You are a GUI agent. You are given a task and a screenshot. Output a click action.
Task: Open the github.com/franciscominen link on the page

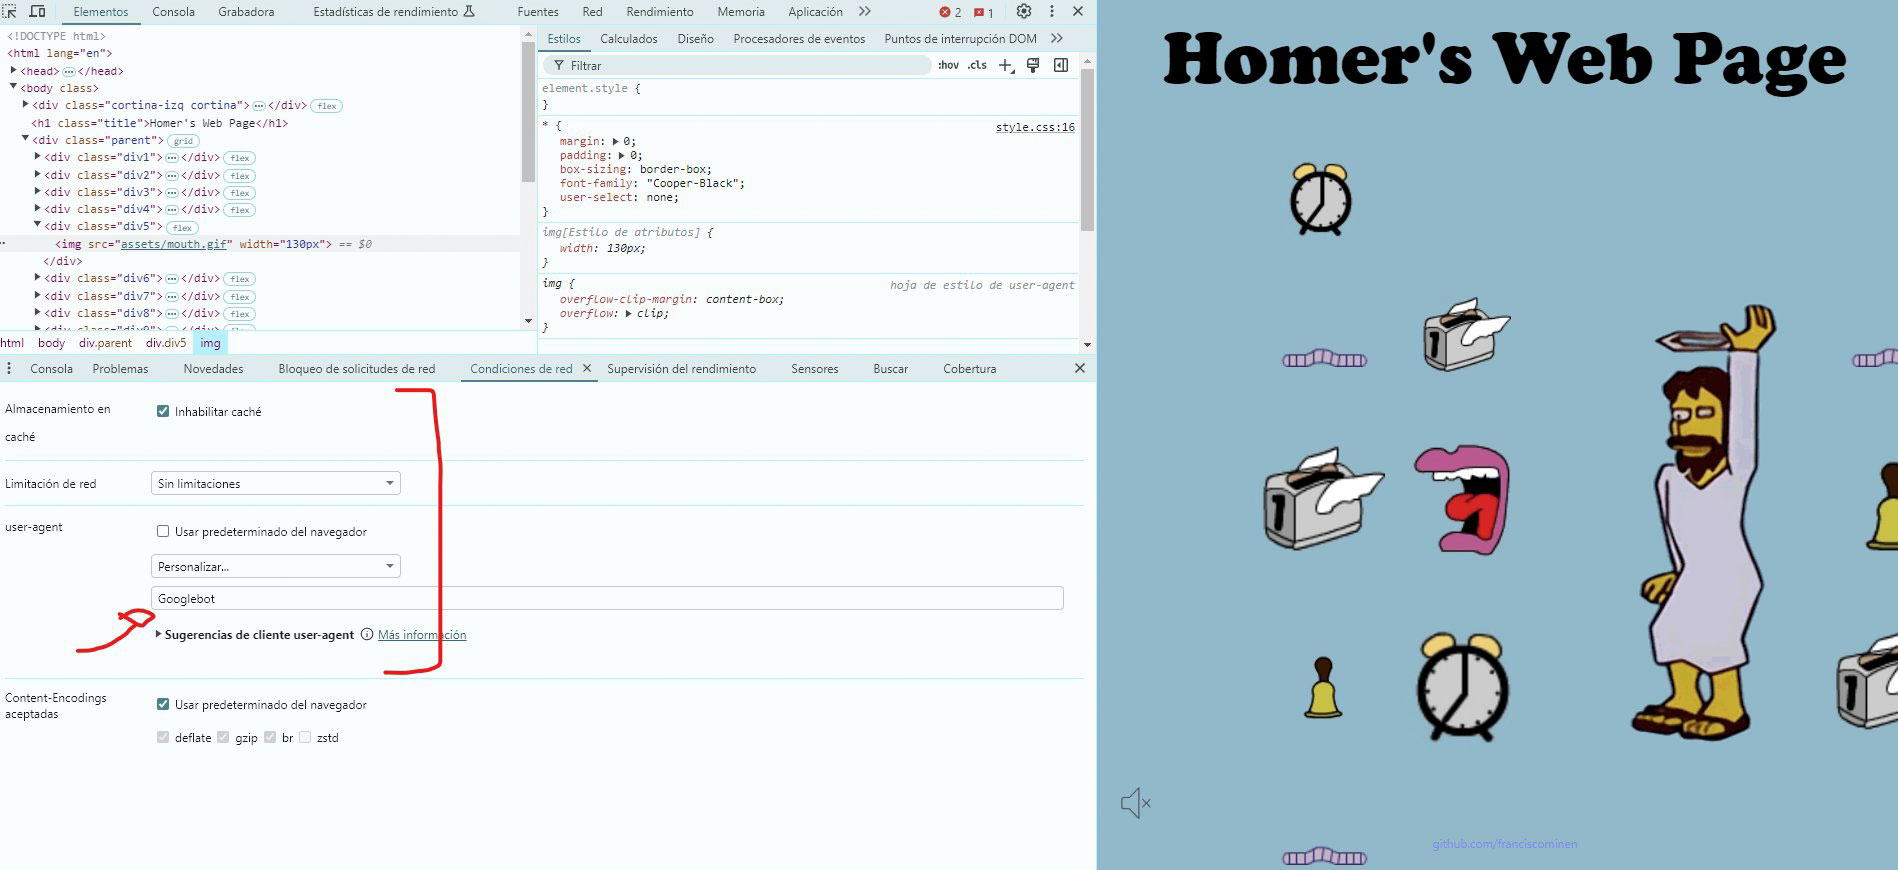coord(1504,844)
